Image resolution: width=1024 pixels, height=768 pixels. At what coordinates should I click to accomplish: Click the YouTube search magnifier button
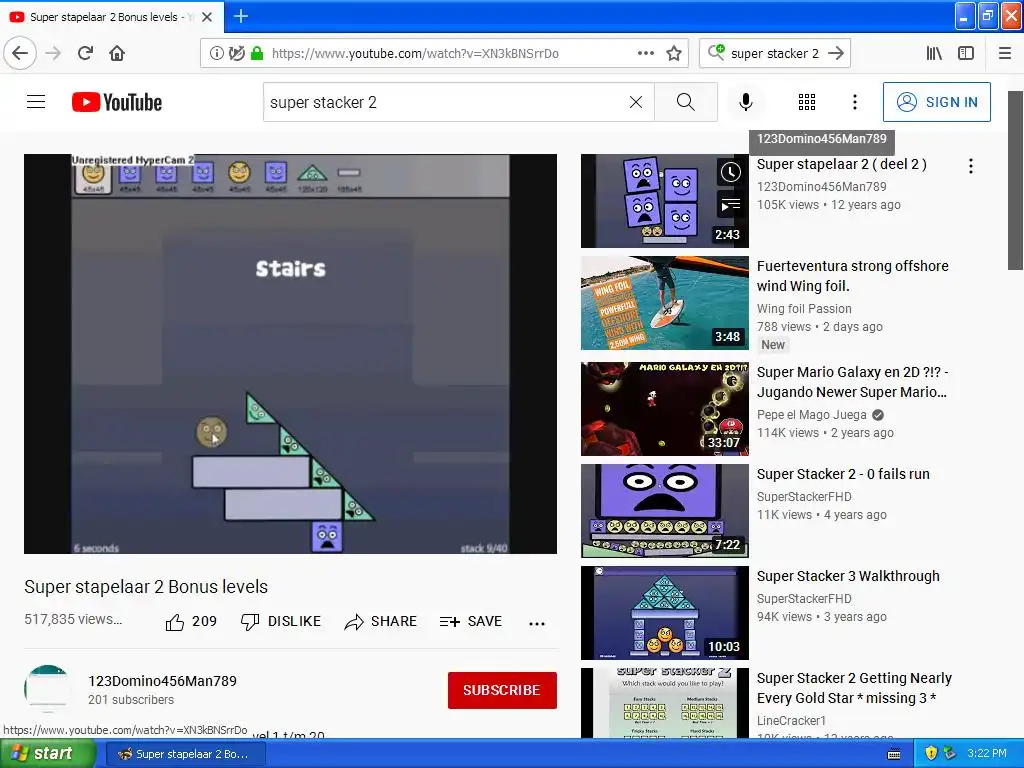pyautogui.click(x=686, y=102)
